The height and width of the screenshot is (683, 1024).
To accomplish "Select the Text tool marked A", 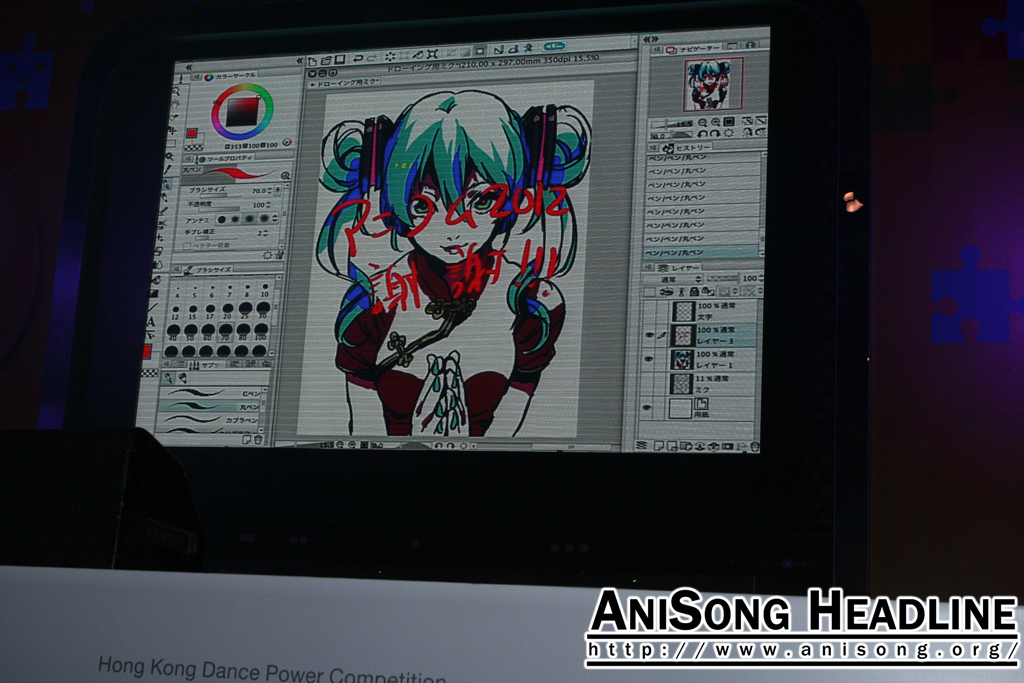I will click(152, 321).
